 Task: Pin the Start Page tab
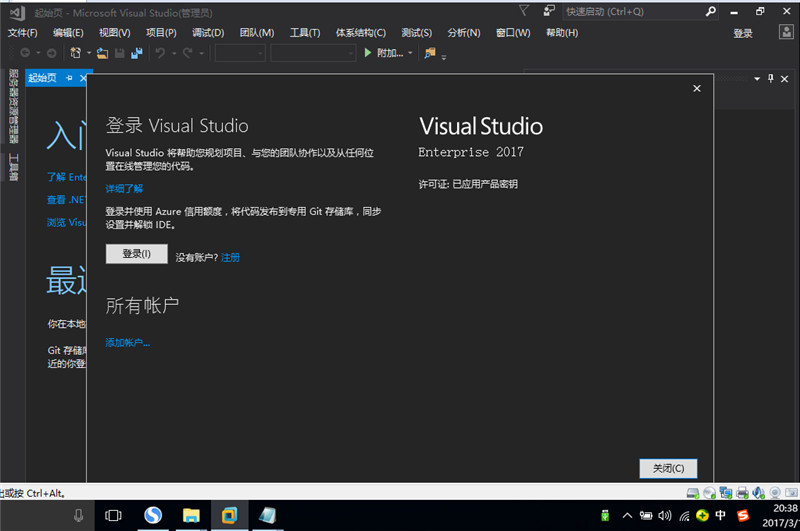[69, 78]
